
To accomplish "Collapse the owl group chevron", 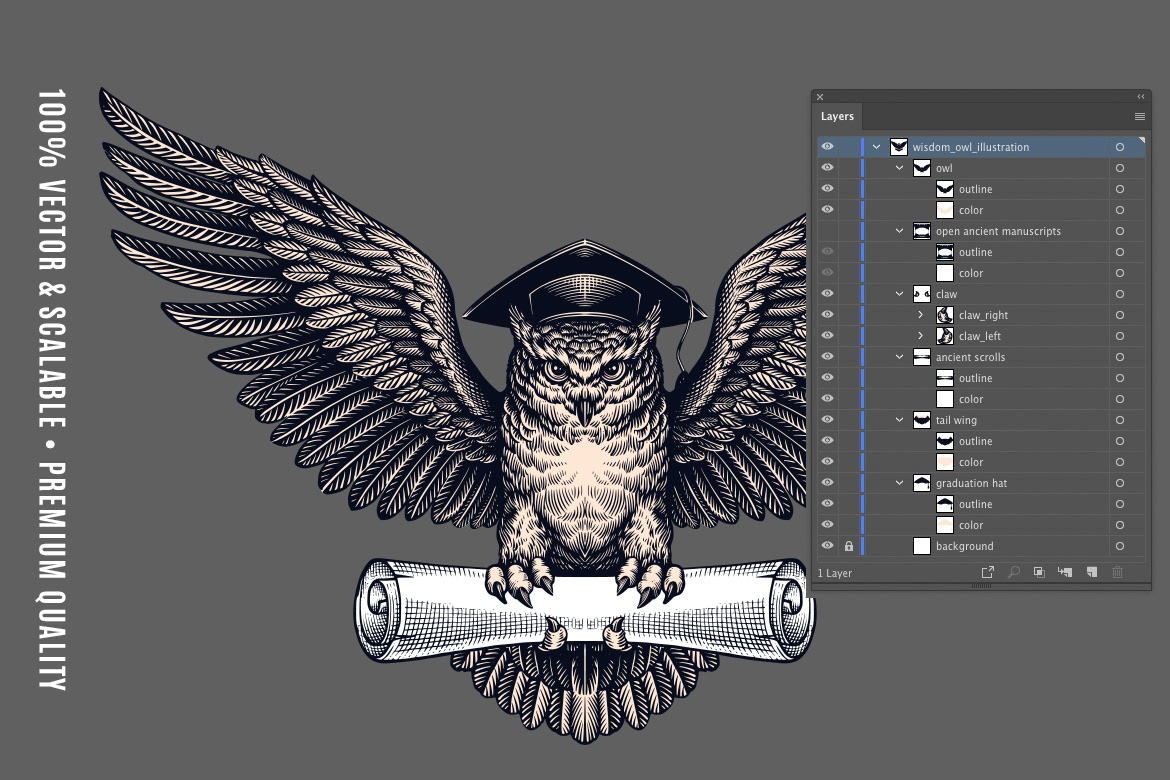I will [x=900, y=168].
